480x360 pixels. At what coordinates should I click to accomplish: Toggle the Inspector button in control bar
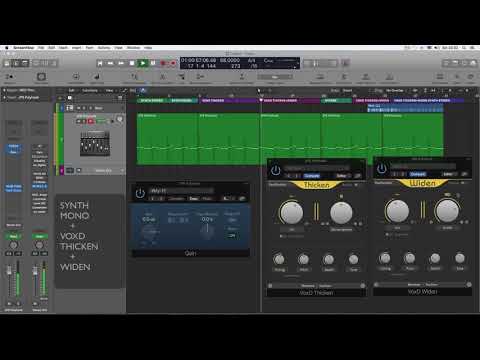(16, 63)
